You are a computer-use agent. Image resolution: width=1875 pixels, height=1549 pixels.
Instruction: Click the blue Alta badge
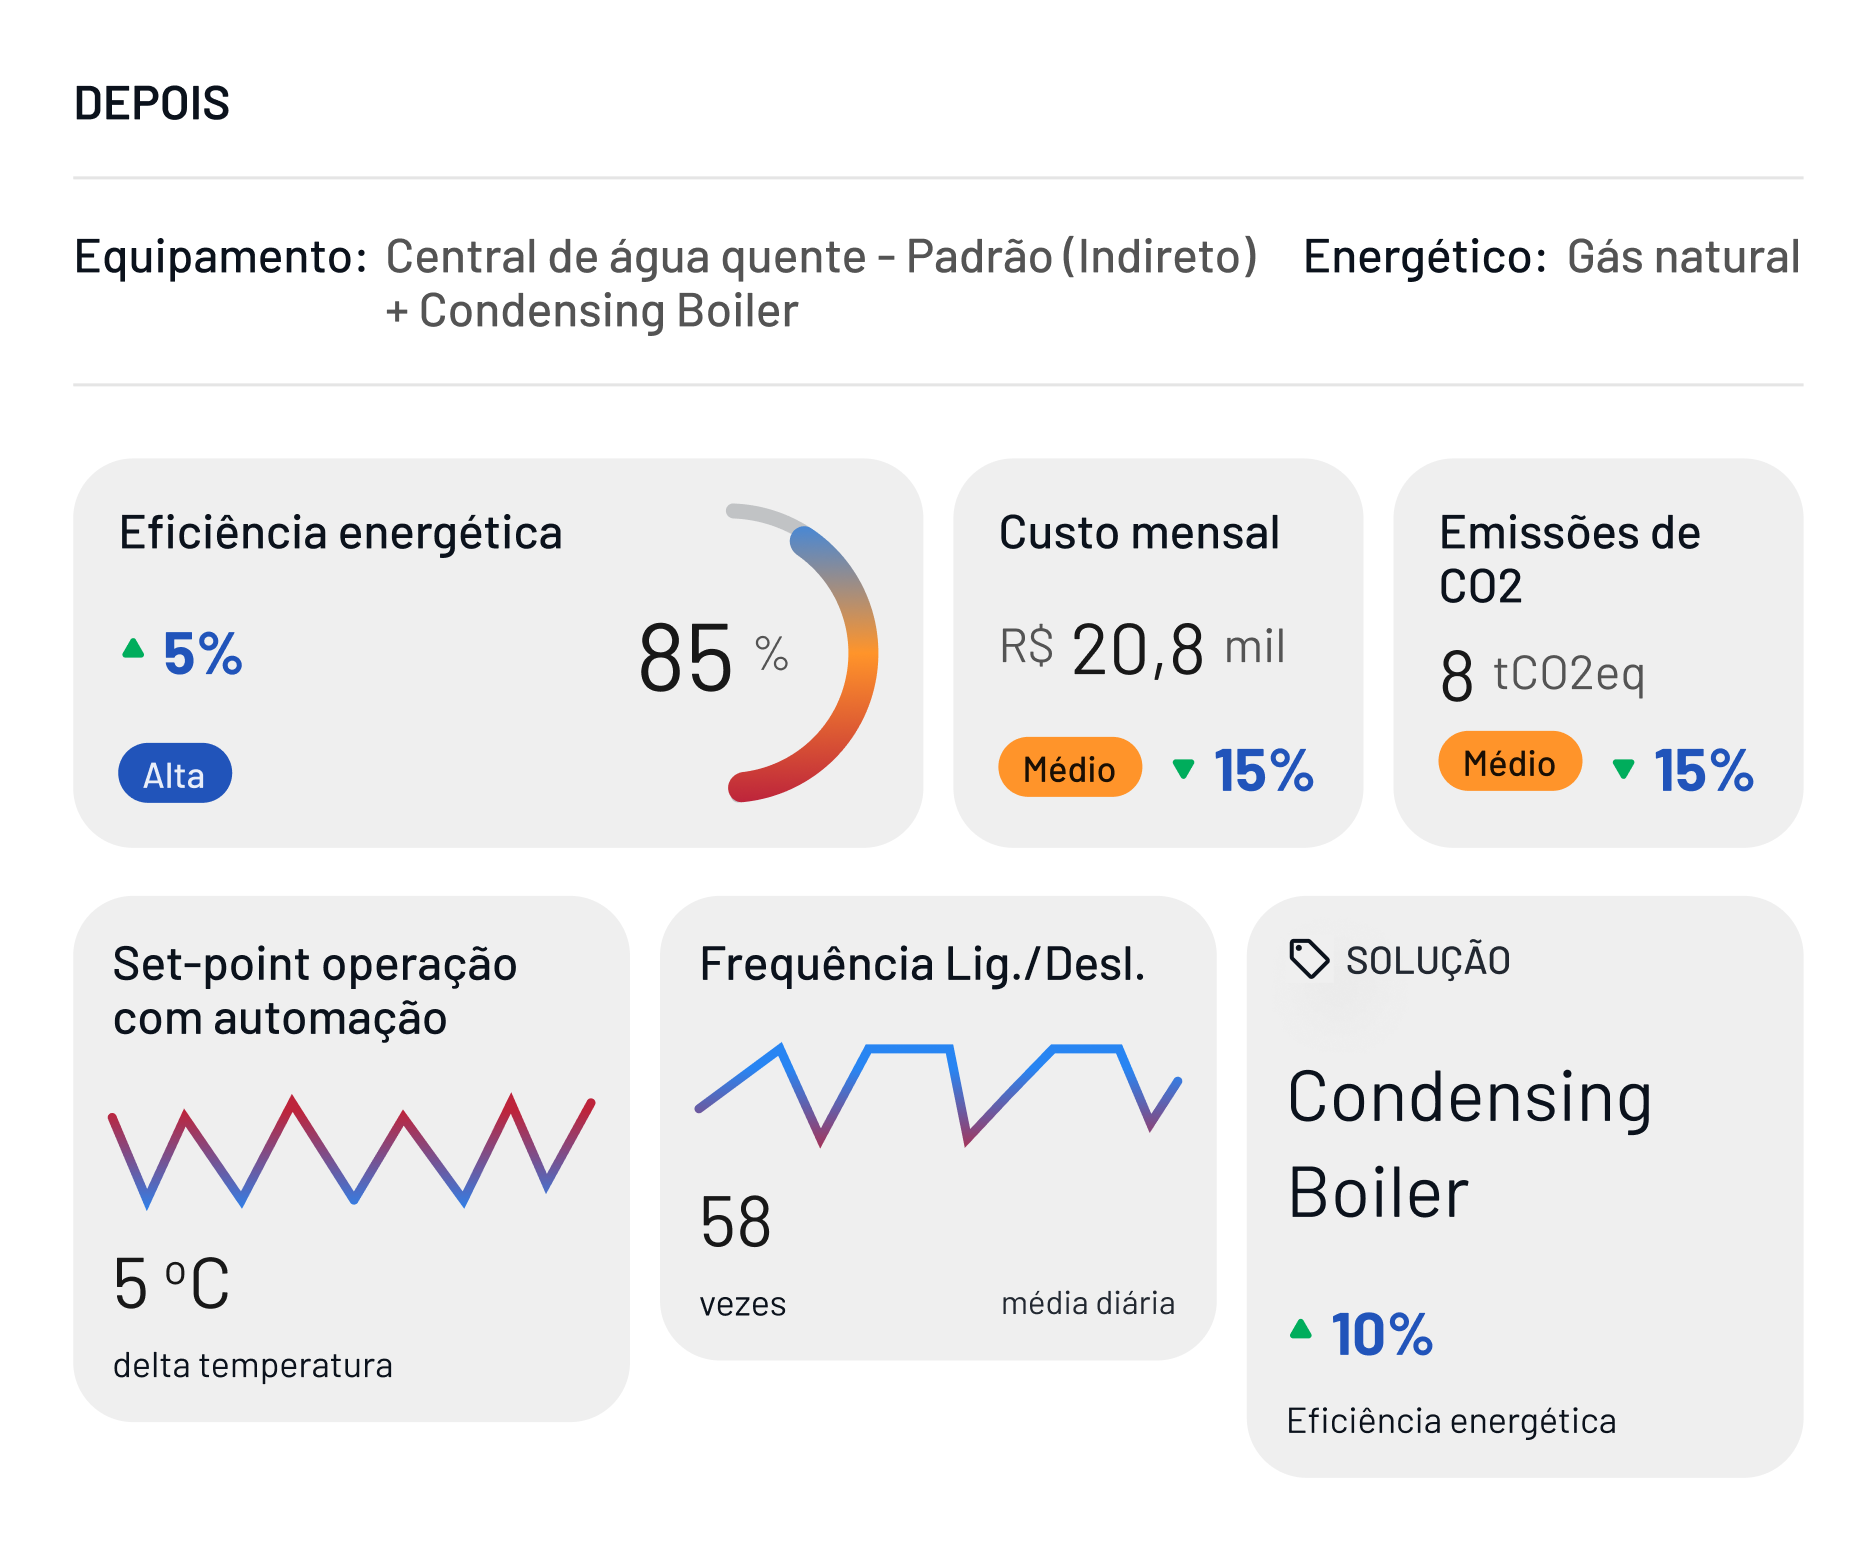tap(175, 774)
